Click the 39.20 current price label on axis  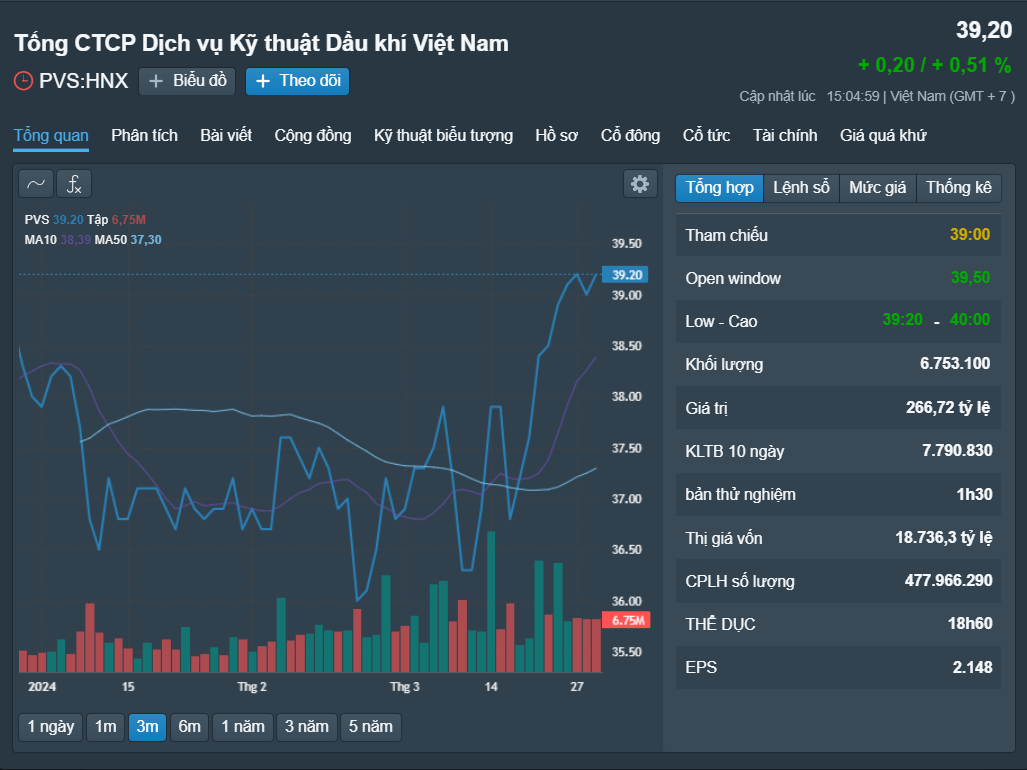tap(625, 275)
